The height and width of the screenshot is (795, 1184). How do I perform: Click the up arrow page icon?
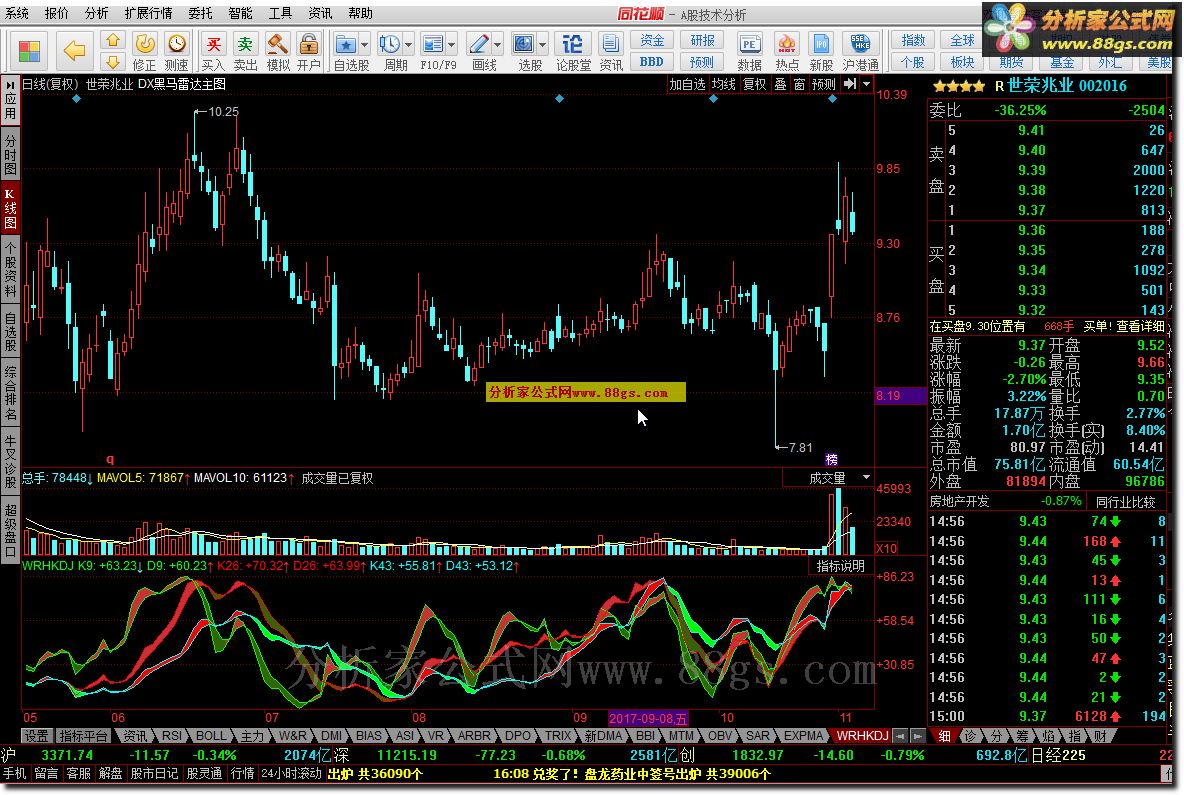pyautogui.click(x=112, y=40)
